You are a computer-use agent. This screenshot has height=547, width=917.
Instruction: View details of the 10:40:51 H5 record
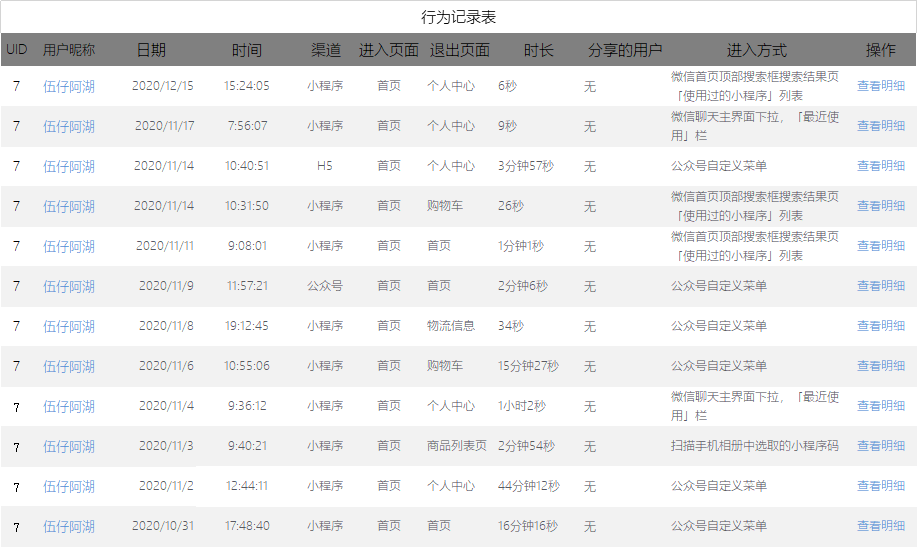pyautogui.click(x=880, y=166)
